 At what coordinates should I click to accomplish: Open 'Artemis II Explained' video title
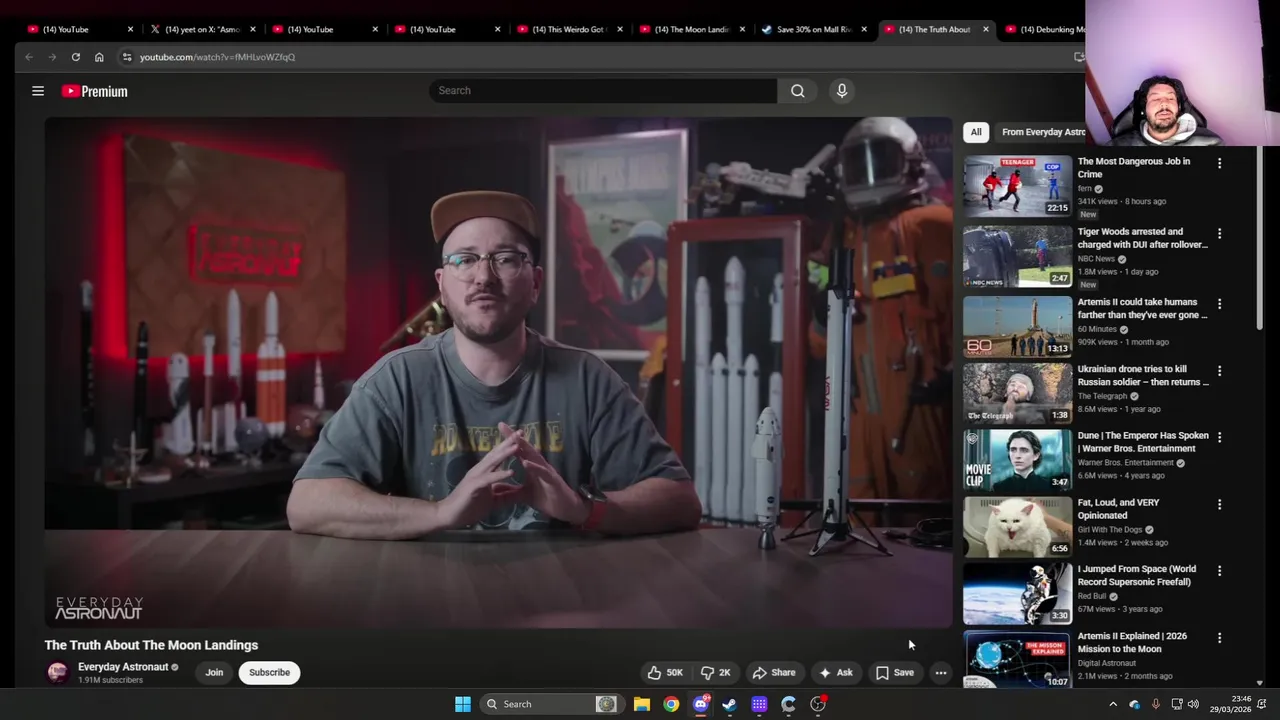tap(1132, 643)
